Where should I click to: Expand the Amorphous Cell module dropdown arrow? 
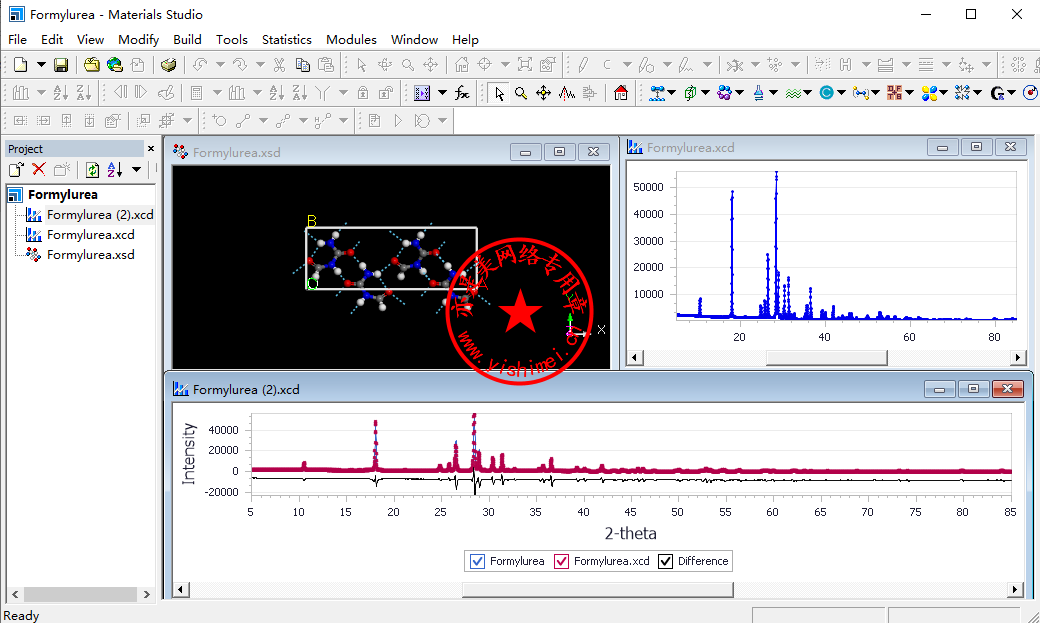[x=706, y=93]
